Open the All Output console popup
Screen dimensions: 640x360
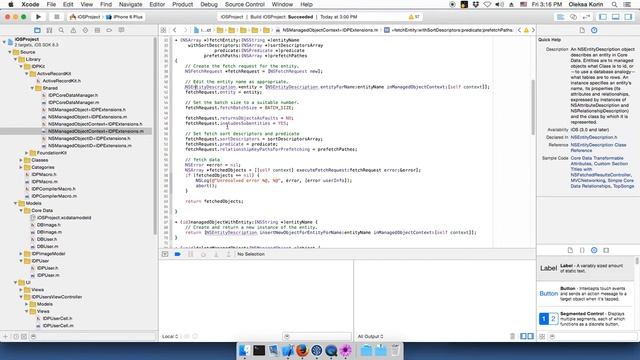370,336
